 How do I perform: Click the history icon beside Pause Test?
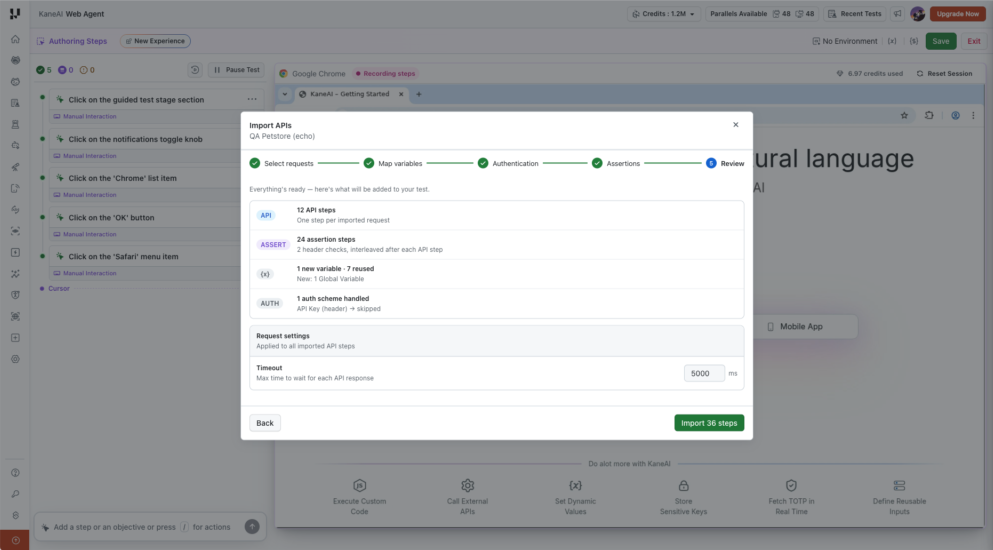tap(195, 70)
